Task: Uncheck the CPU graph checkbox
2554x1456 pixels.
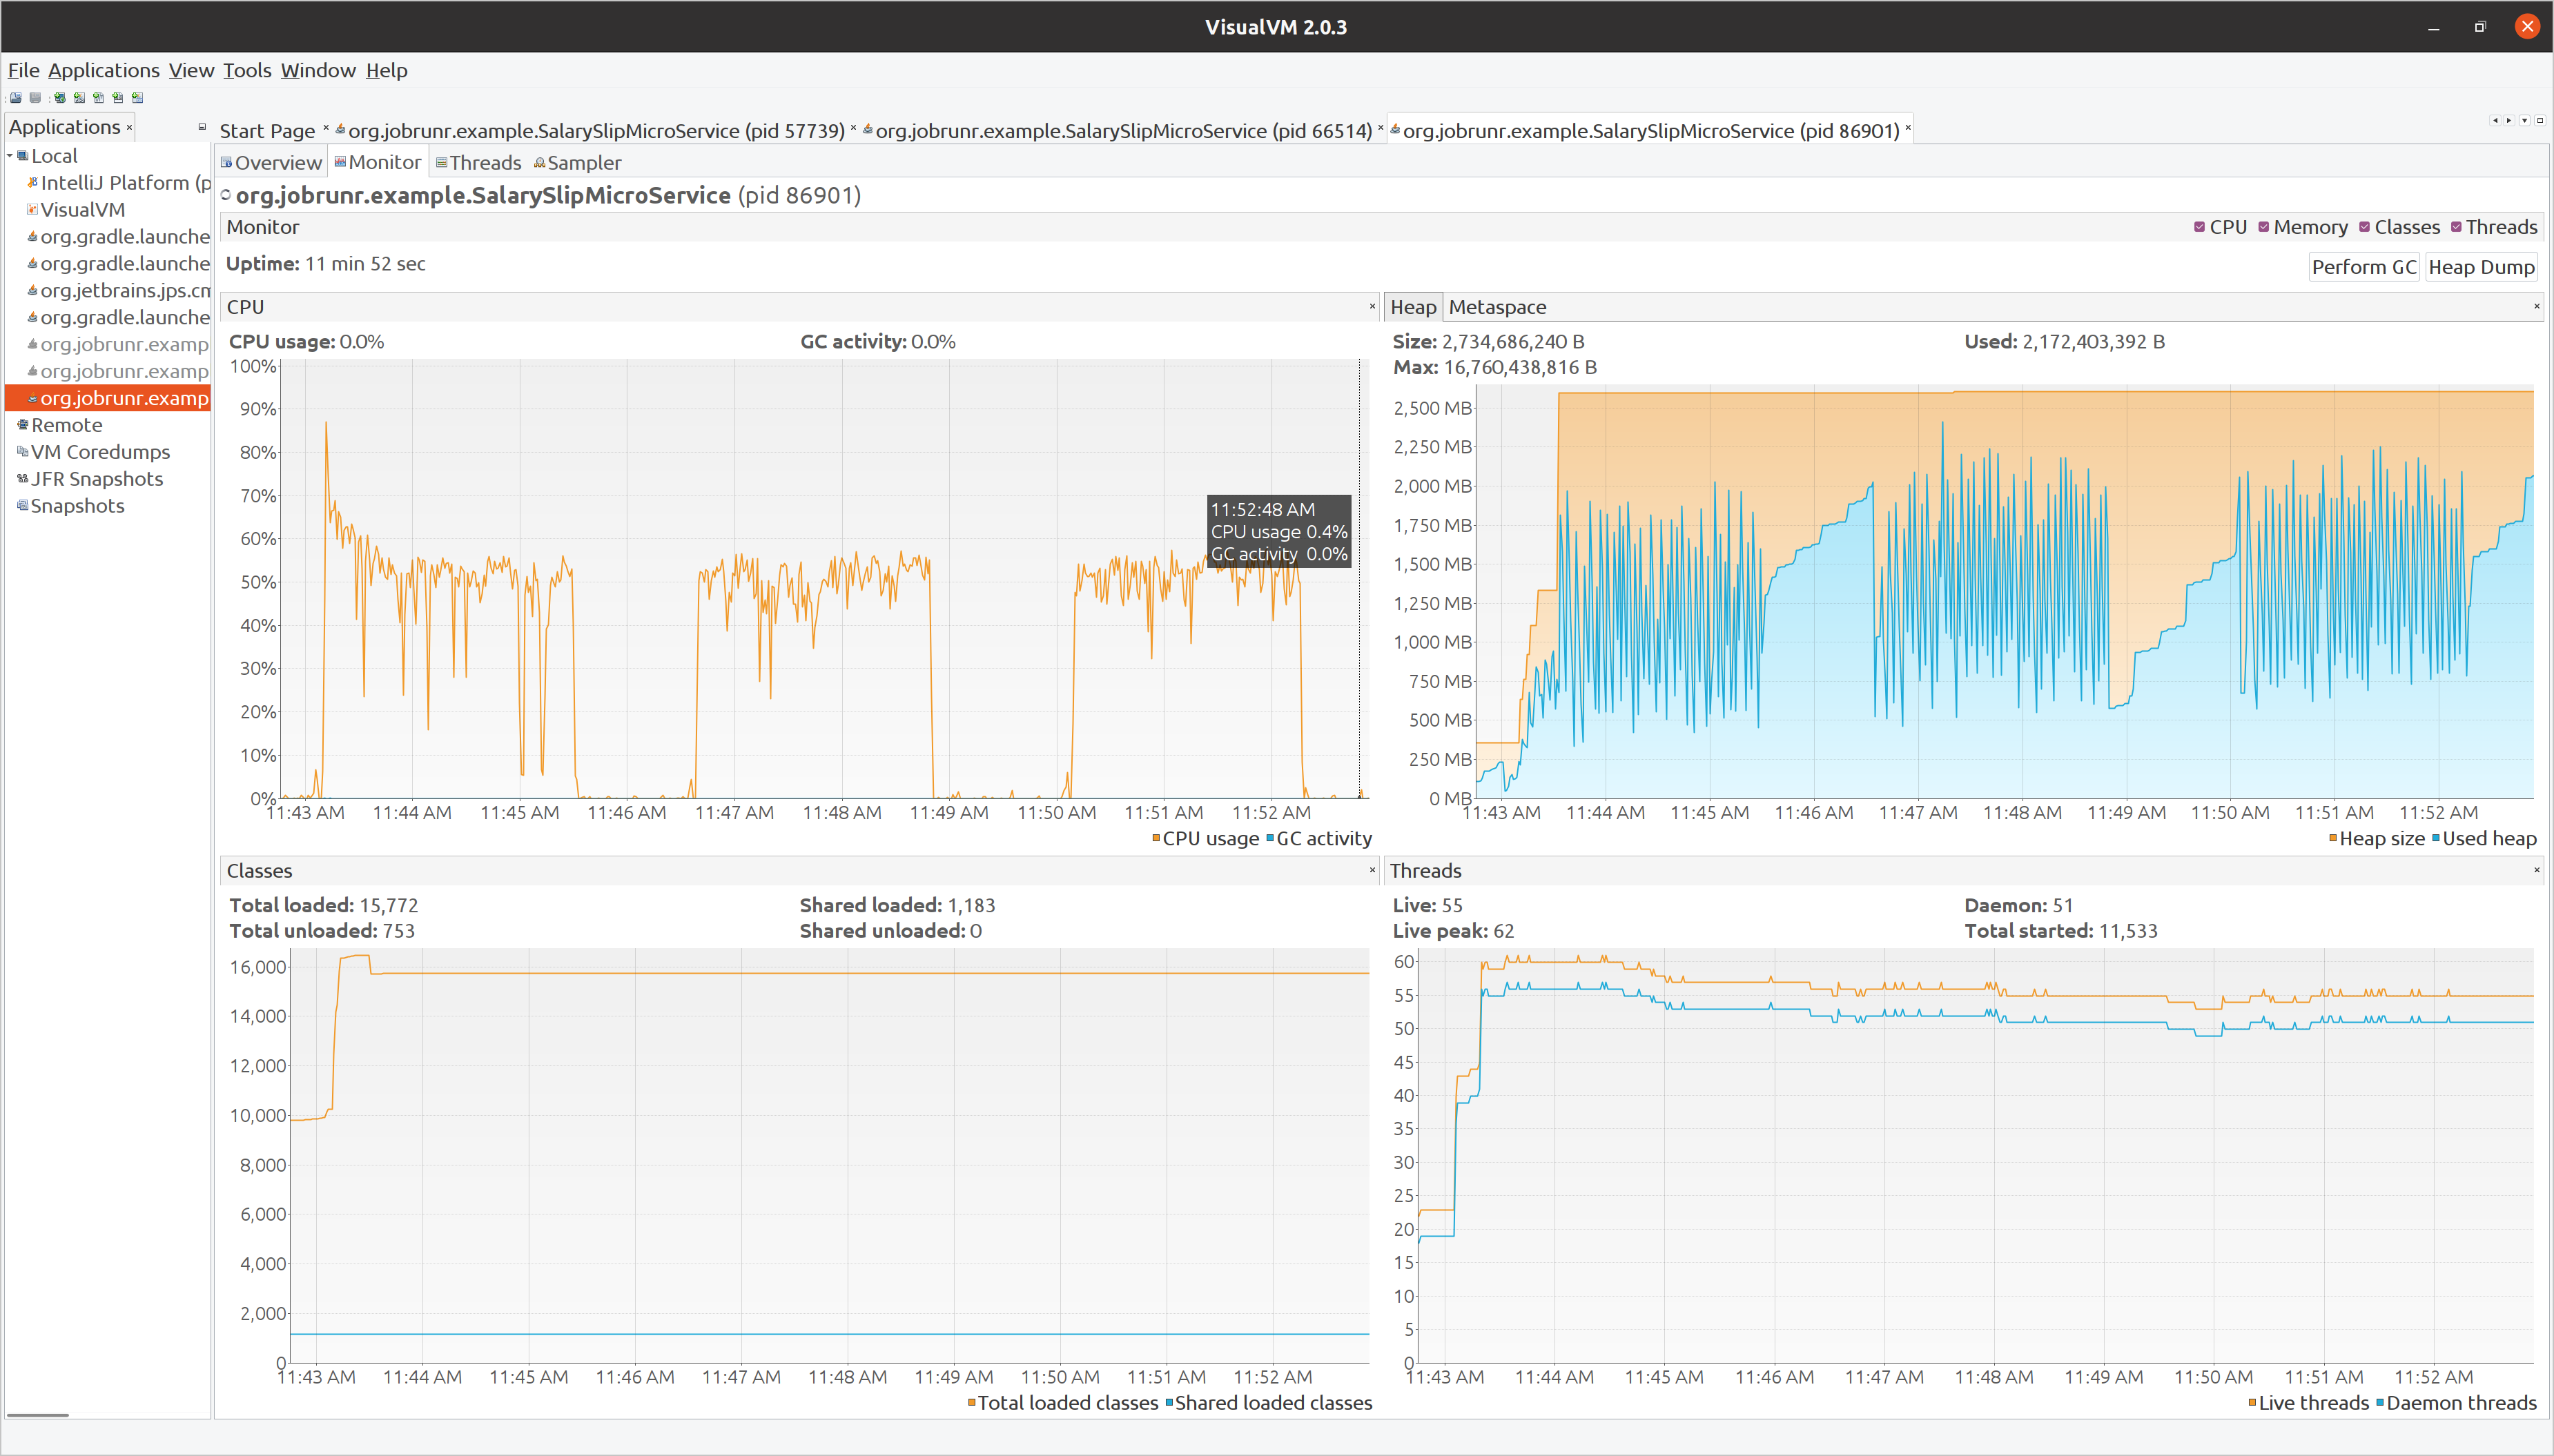Action: point(2199,227)
